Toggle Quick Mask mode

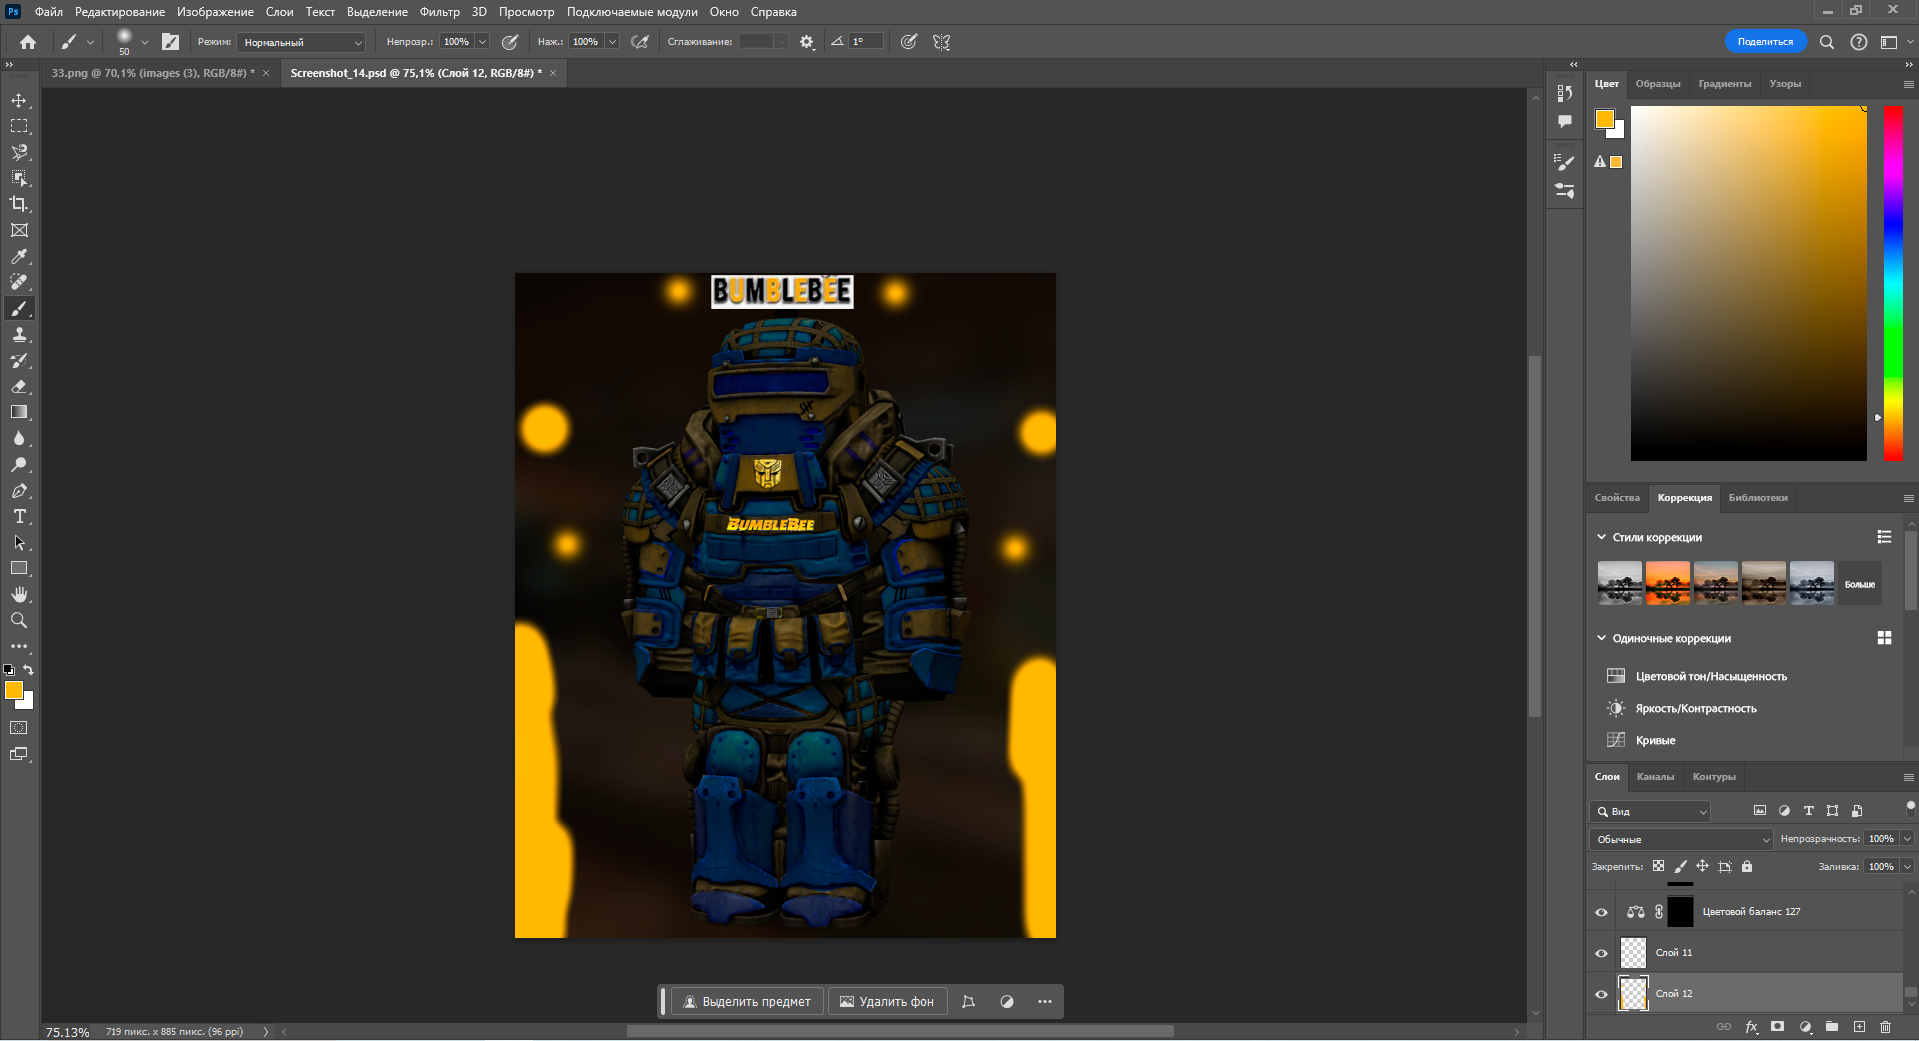19,728
